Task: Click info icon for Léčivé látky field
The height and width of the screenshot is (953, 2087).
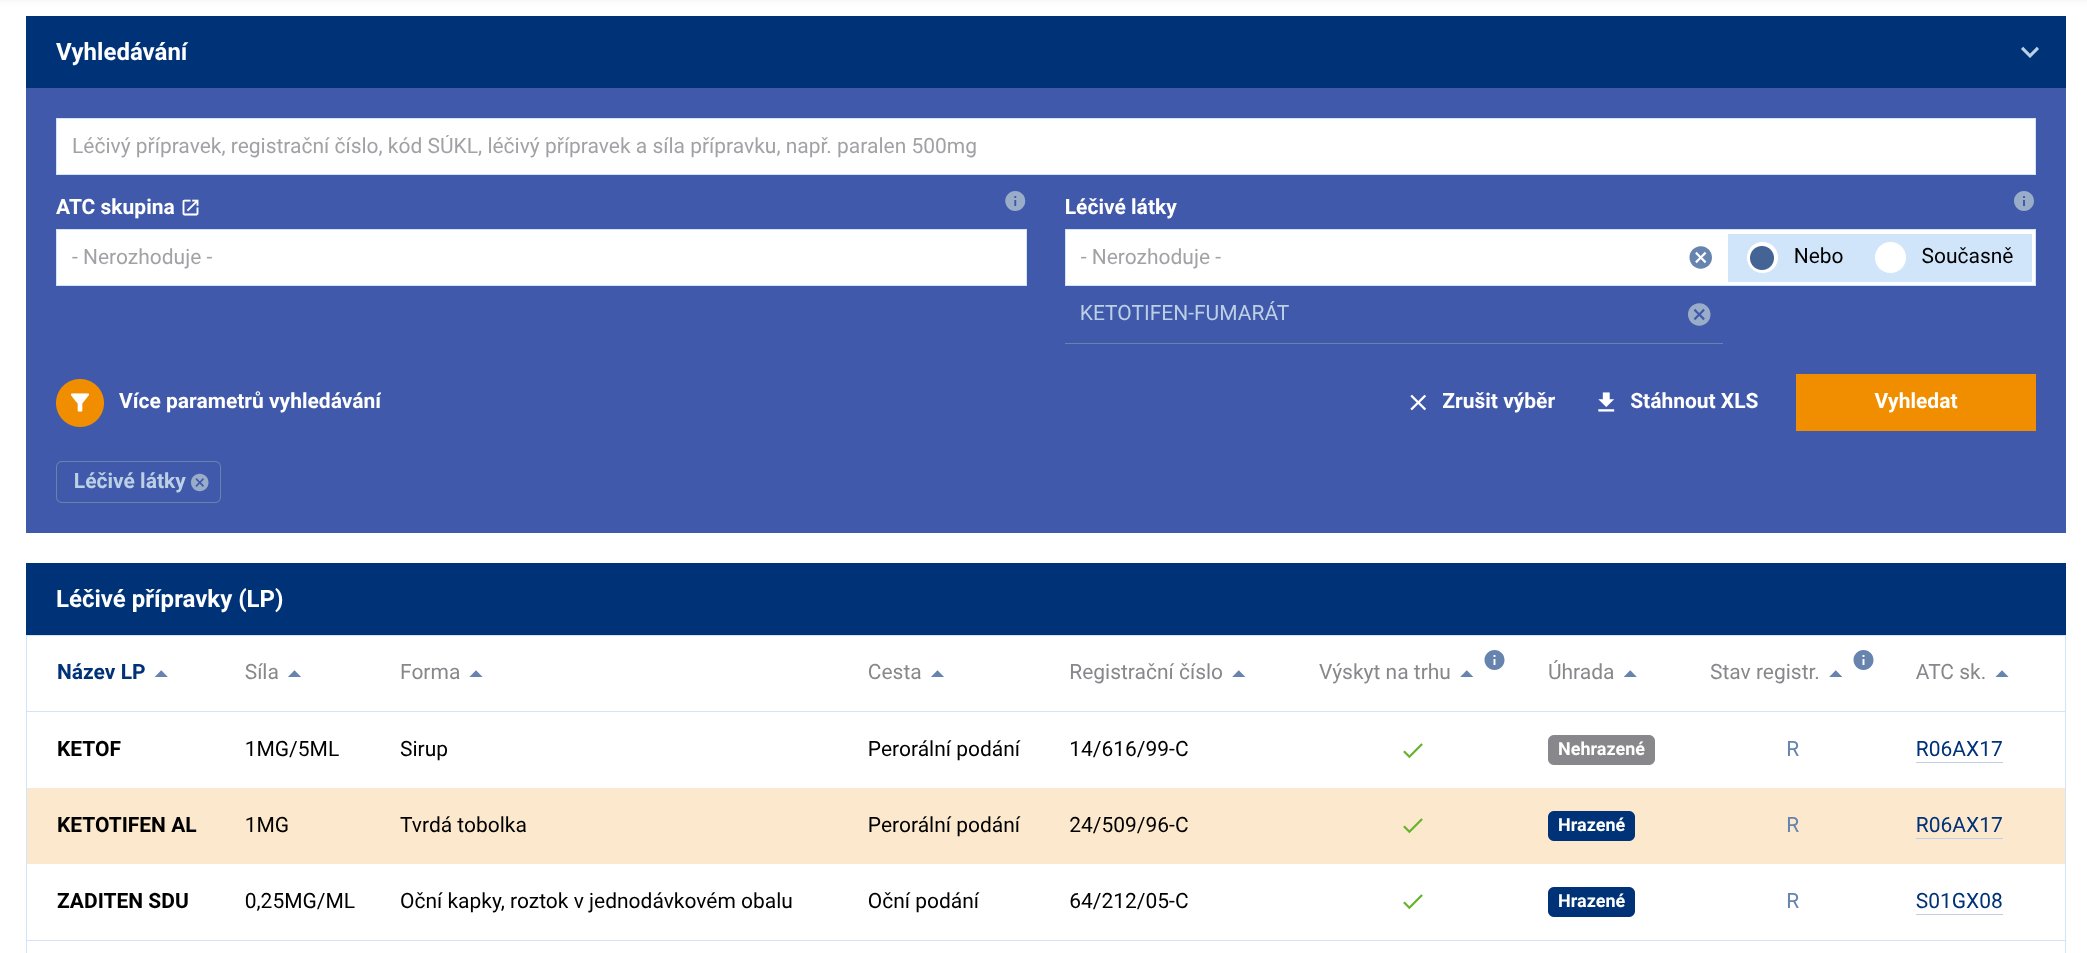Action: [x=2023, y=201]
